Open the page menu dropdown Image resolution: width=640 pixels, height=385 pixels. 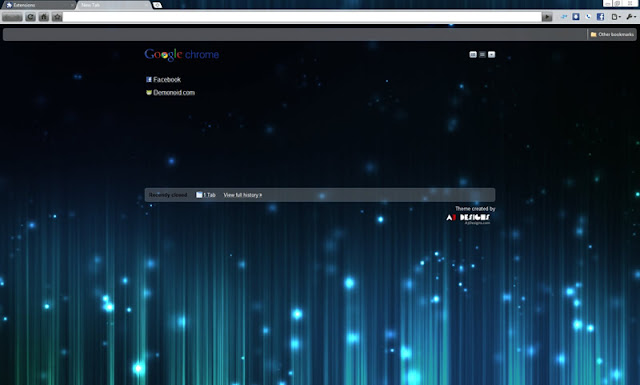tap(616, 17)
